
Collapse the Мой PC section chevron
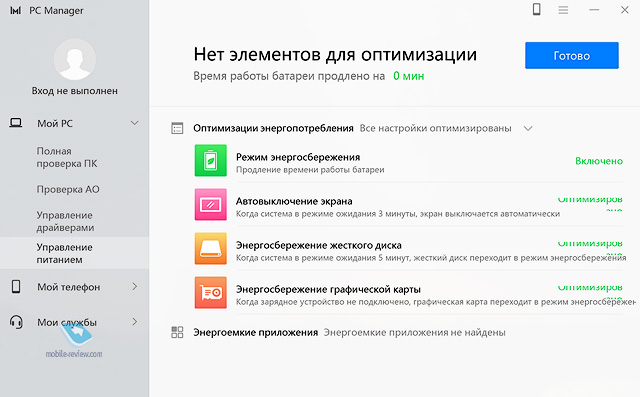click(x=134, y=123)
